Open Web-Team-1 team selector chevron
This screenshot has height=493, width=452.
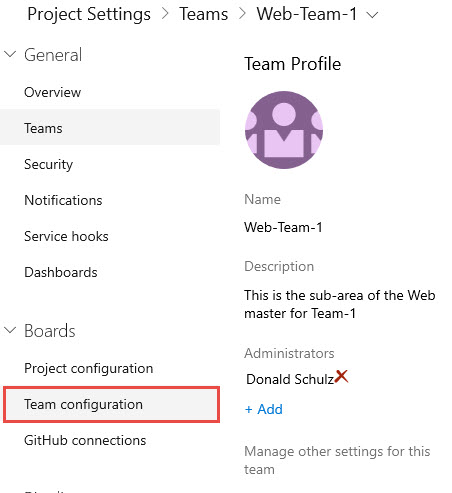point(372,15)
